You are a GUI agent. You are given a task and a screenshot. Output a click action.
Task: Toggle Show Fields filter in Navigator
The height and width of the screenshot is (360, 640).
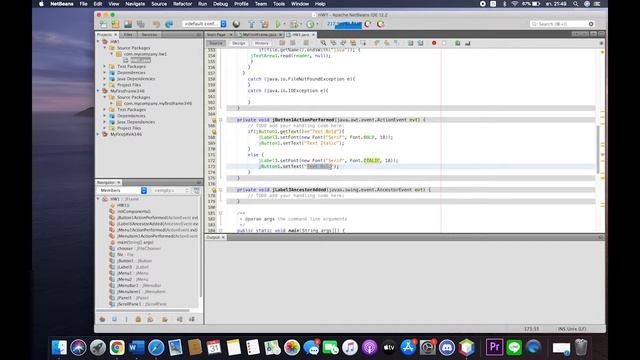click(x=114, y=319)
